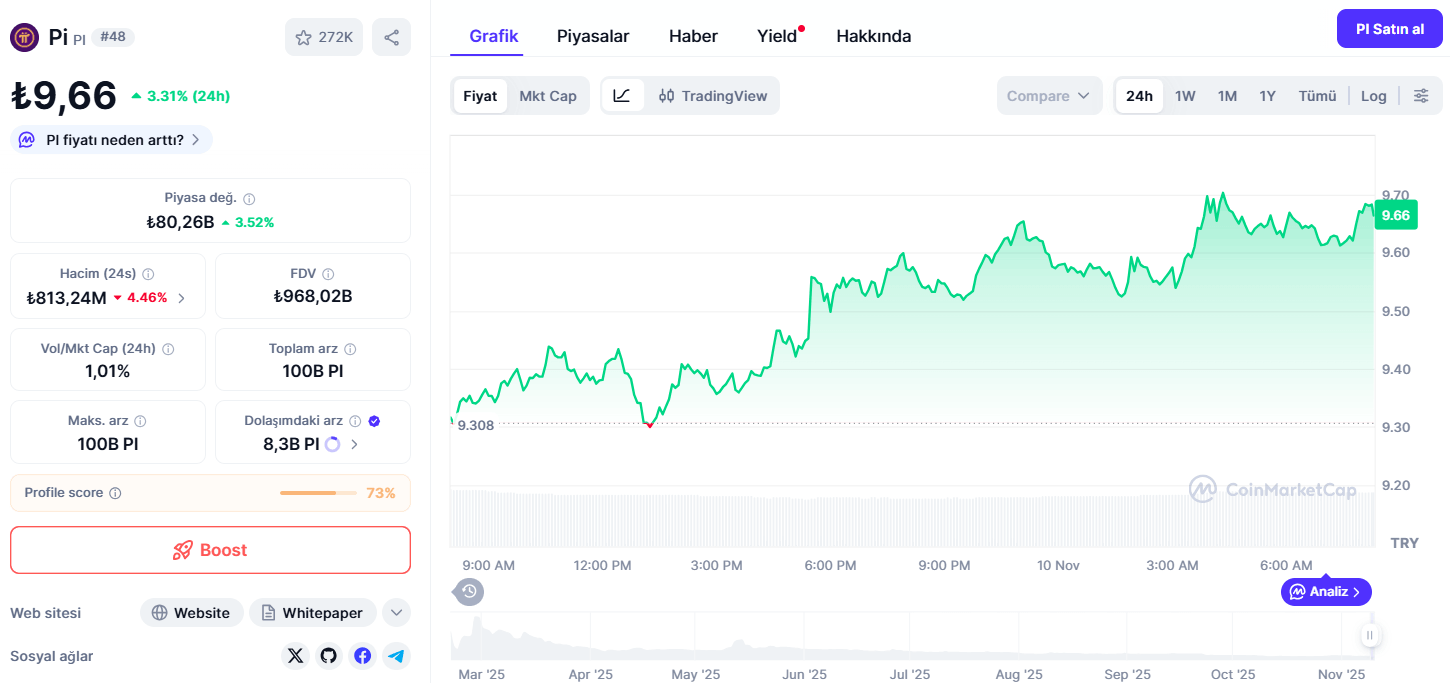The height and width of the screenshot is (683, 1450).
Task: Select Mkt Cap chart mode
Action: coord(548,96)
